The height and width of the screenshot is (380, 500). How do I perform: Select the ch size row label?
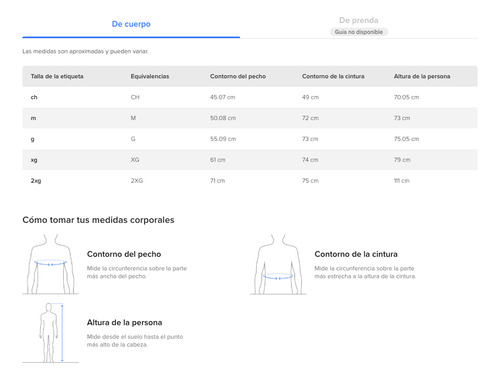coord(34,97)
